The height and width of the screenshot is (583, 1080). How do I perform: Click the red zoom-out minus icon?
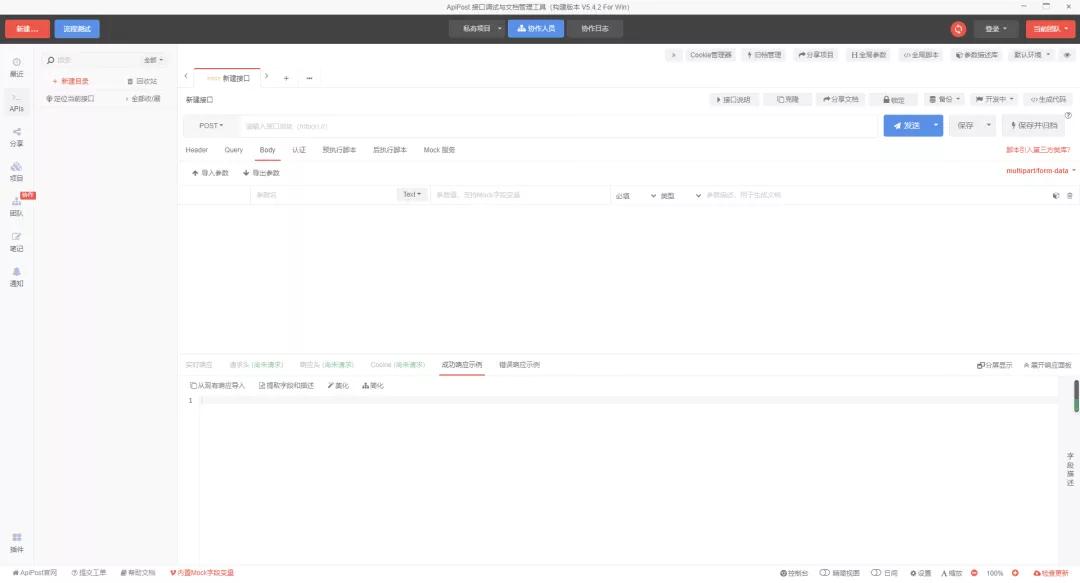(974, 573)
